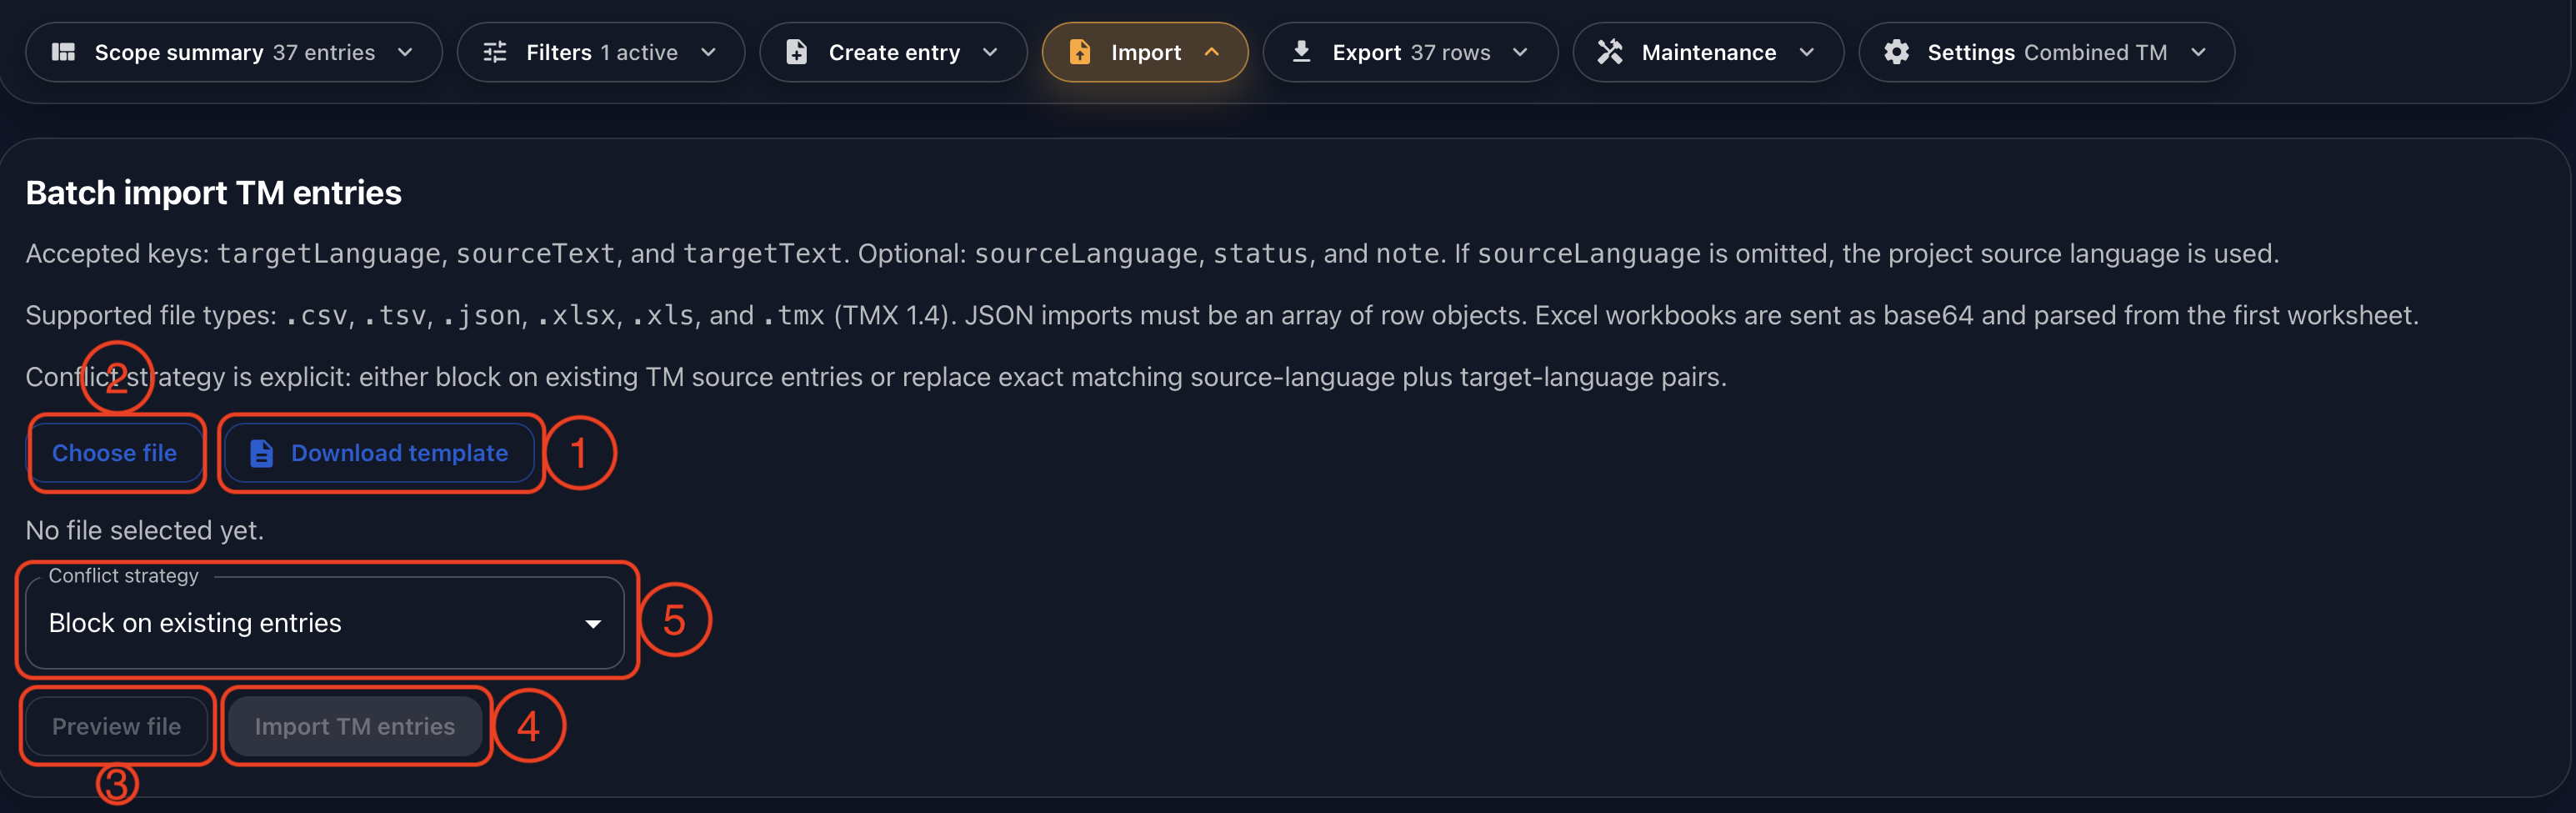Click the document icon on Download template
Image resolution: width=2576 pixels, height=813 pixels.
(261, 453)
